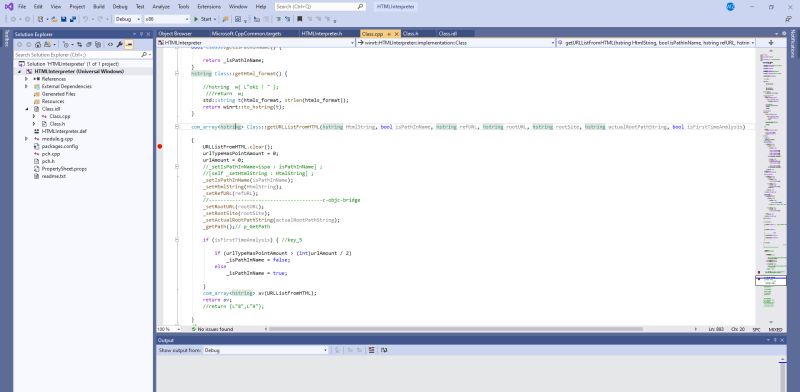Click the search magnifier in Solution Explorer

click(143, 55)
